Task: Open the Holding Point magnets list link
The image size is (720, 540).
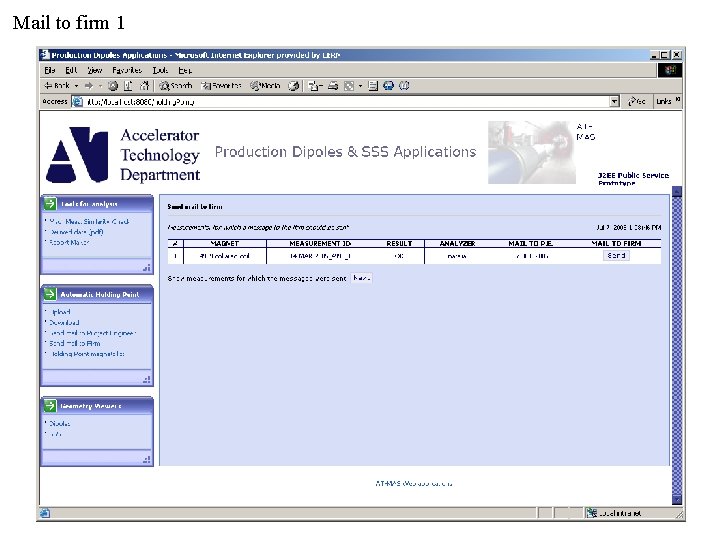Action: point(87,354)
